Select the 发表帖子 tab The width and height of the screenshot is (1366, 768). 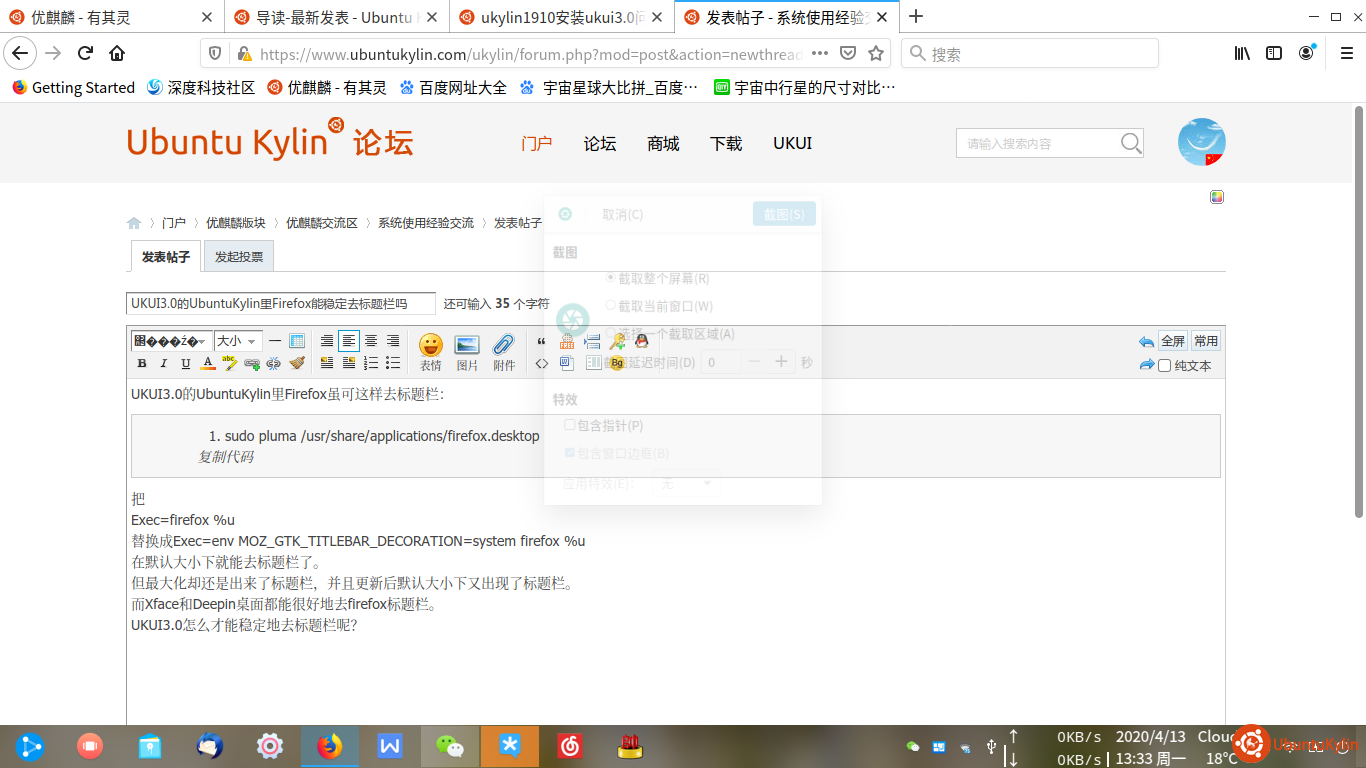[x=166, y=256]
